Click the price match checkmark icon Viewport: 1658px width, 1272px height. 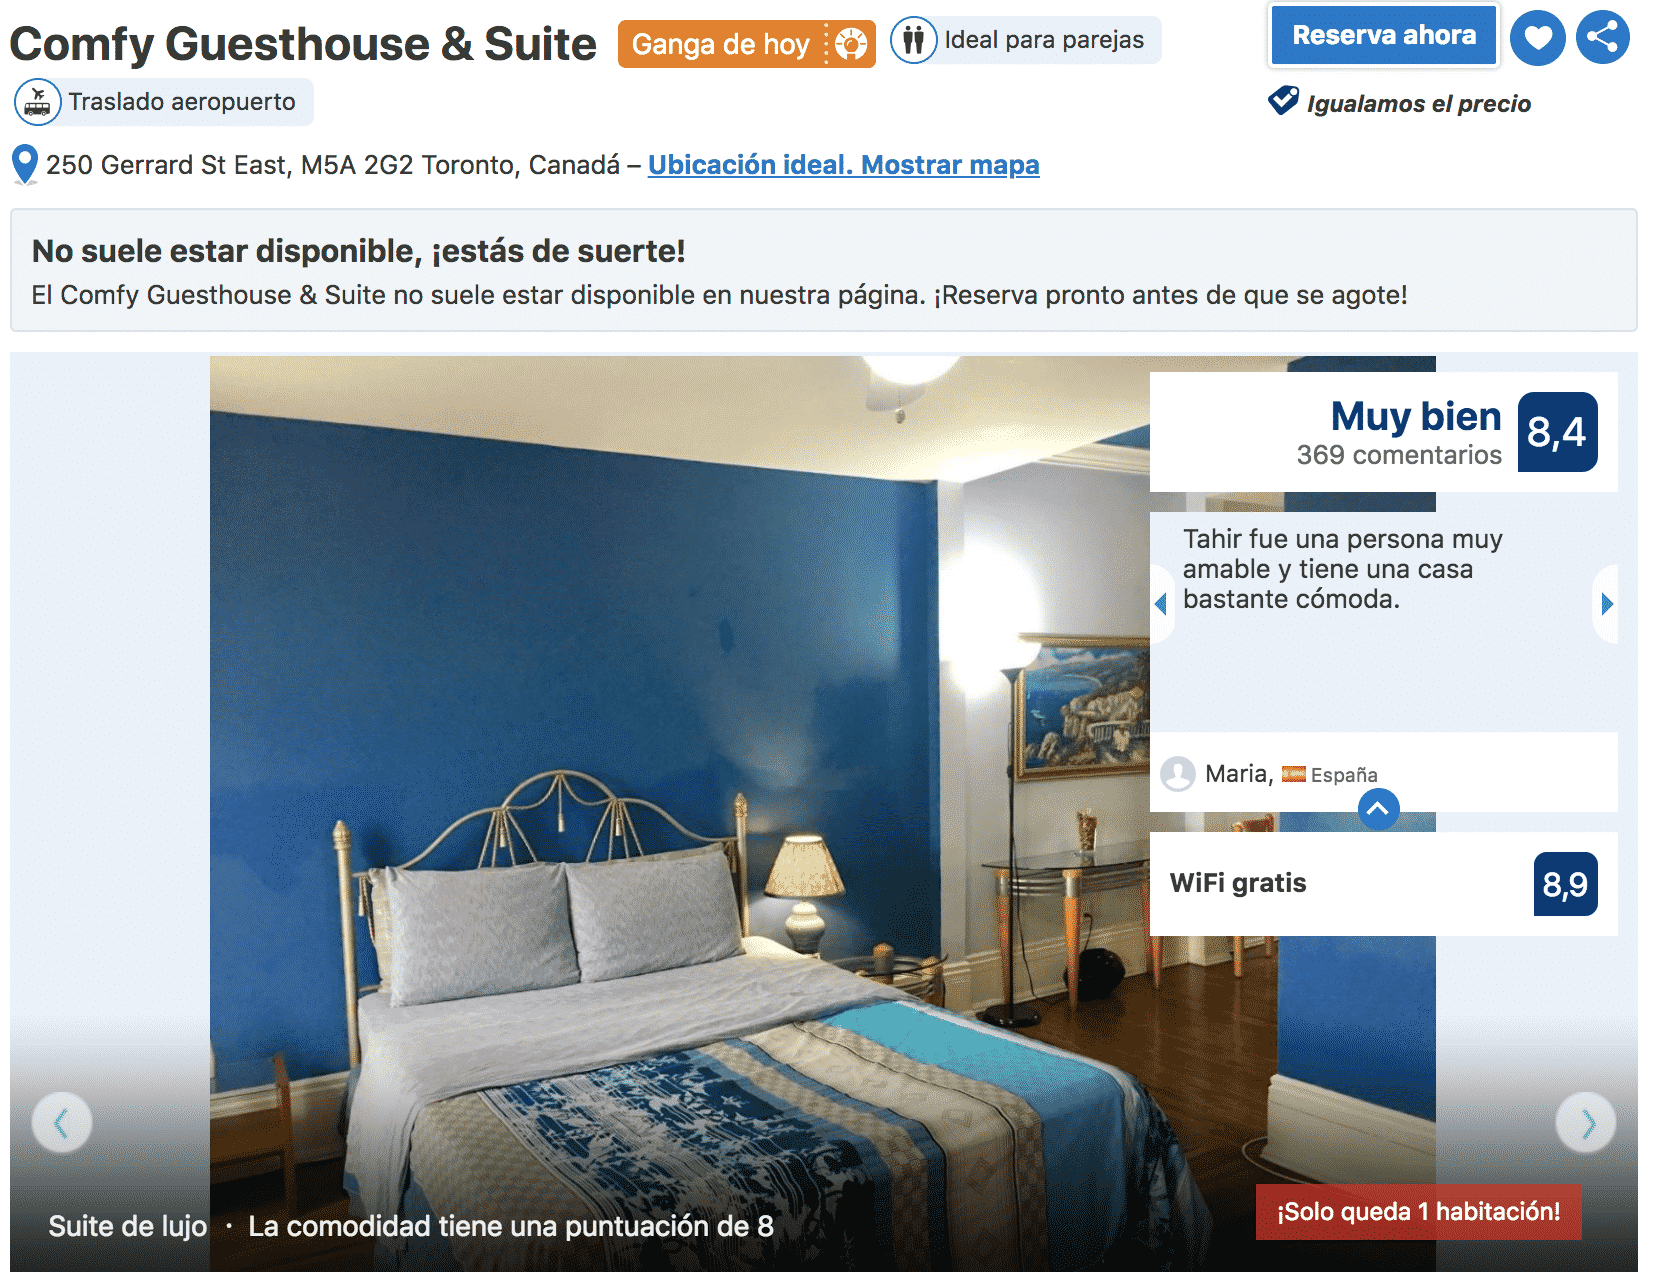1283,102
